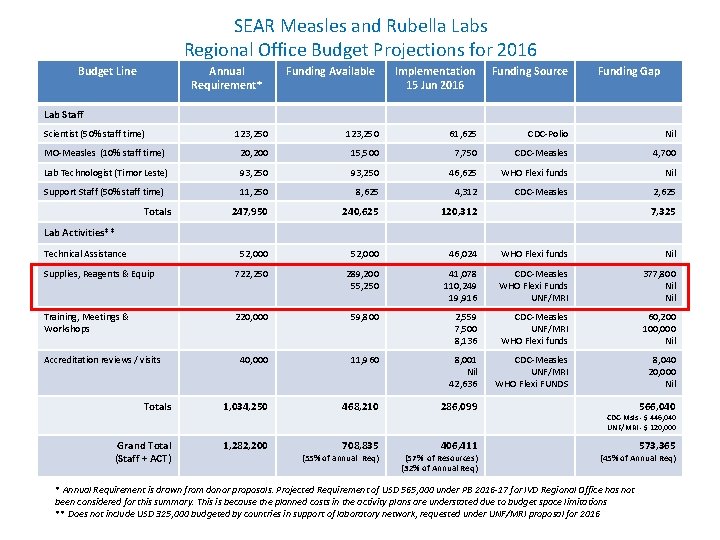Screen dimensions: 720x540
Task: Click 'Regional Office Budget Projections for 2016' subtitle
Action: (x=360, y=50)
